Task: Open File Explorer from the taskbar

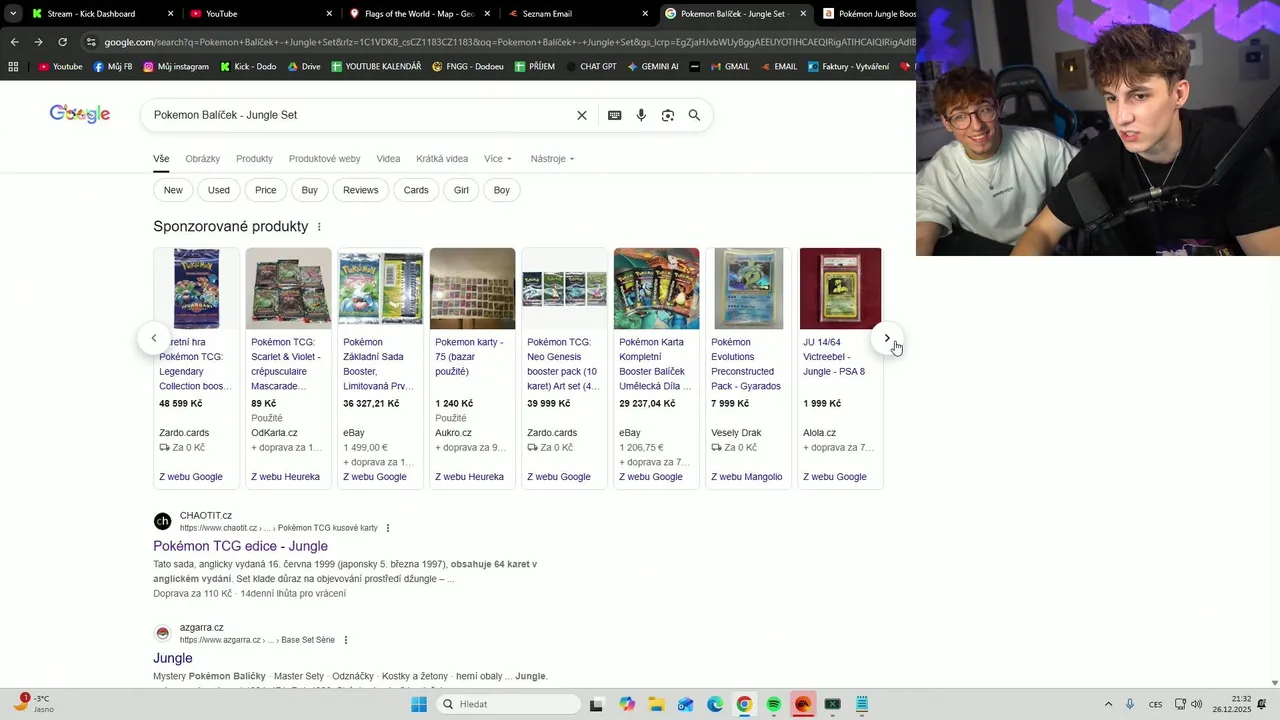Action: [x=656, y=704]
